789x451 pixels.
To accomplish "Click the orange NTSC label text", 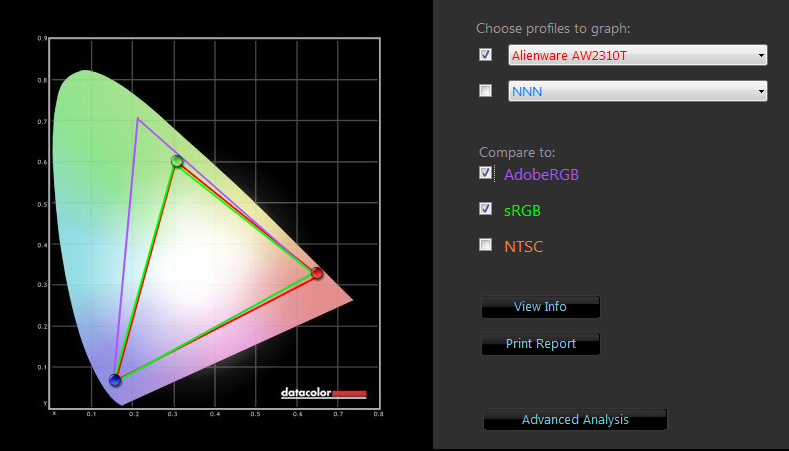I will click(x=524, y=246).
